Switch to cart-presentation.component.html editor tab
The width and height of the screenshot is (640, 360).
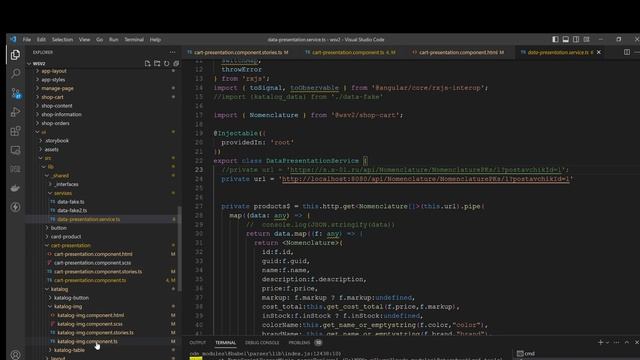(x=458, y=52)
